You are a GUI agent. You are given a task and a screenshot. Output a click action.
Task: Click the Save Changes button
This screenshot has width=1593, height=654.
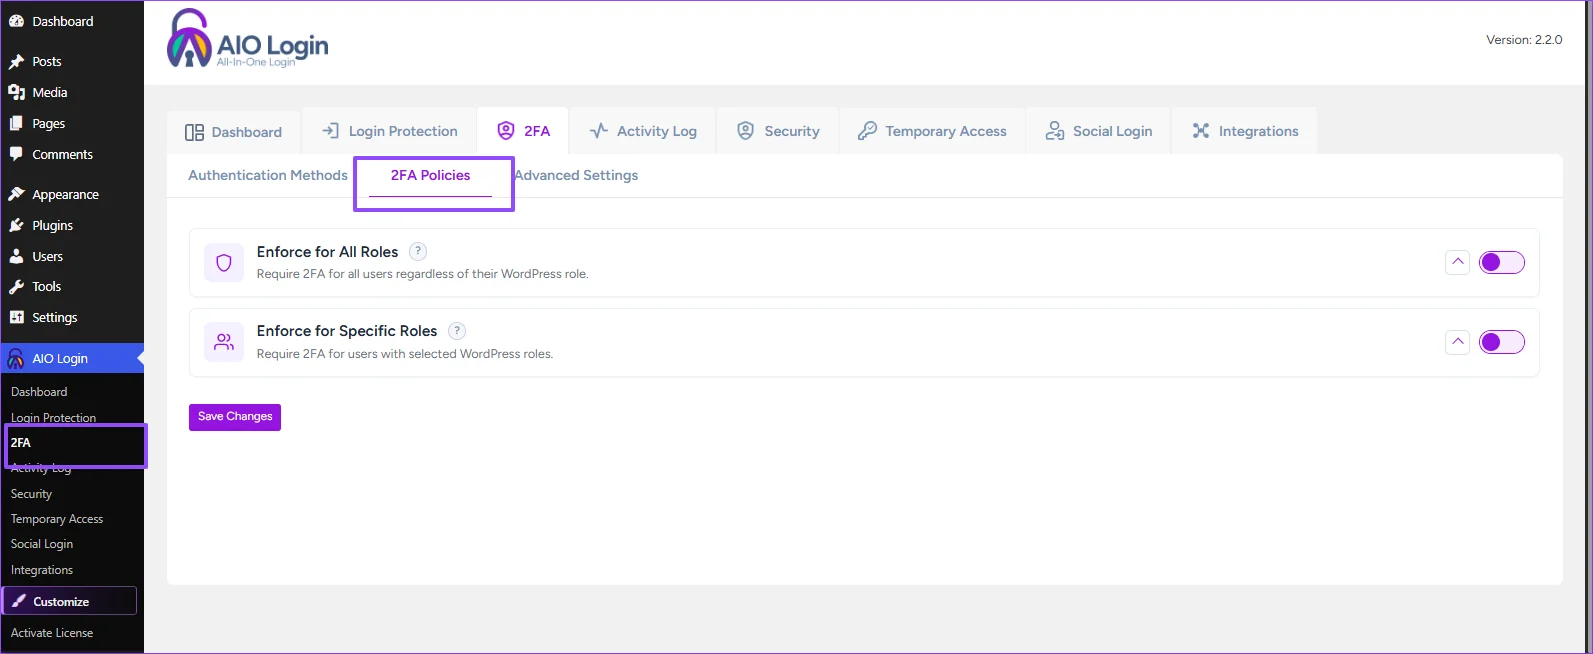[235, 417]
